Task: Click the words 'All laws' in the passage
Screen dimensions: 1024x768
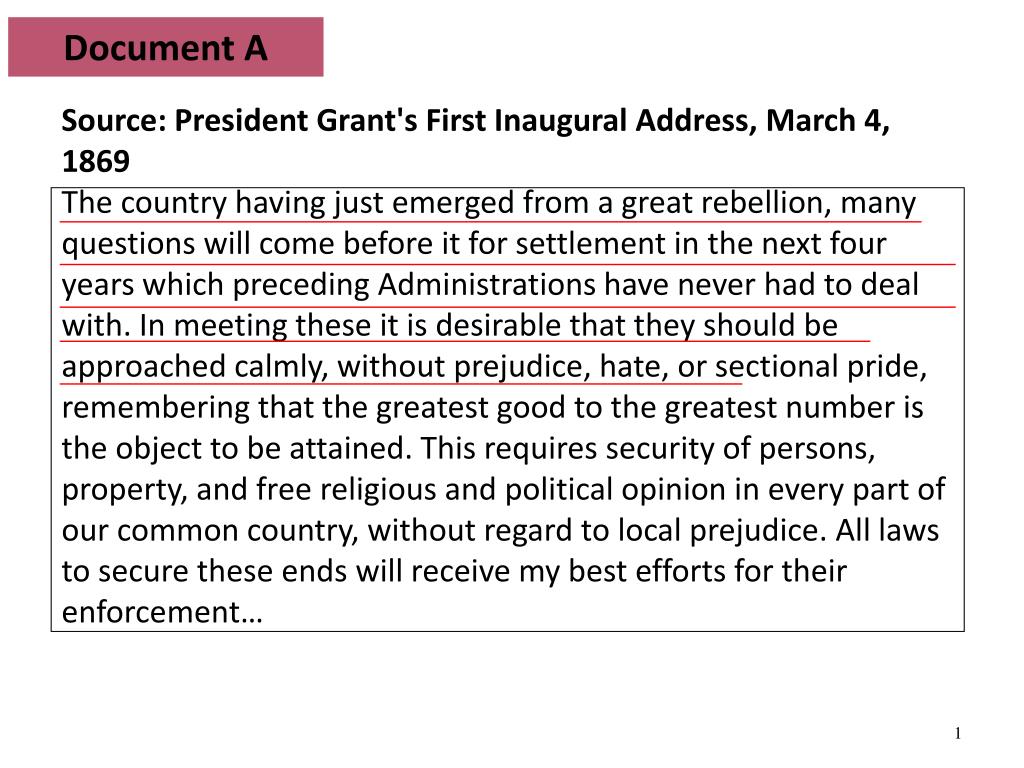Action: click(x=887, y=531)
